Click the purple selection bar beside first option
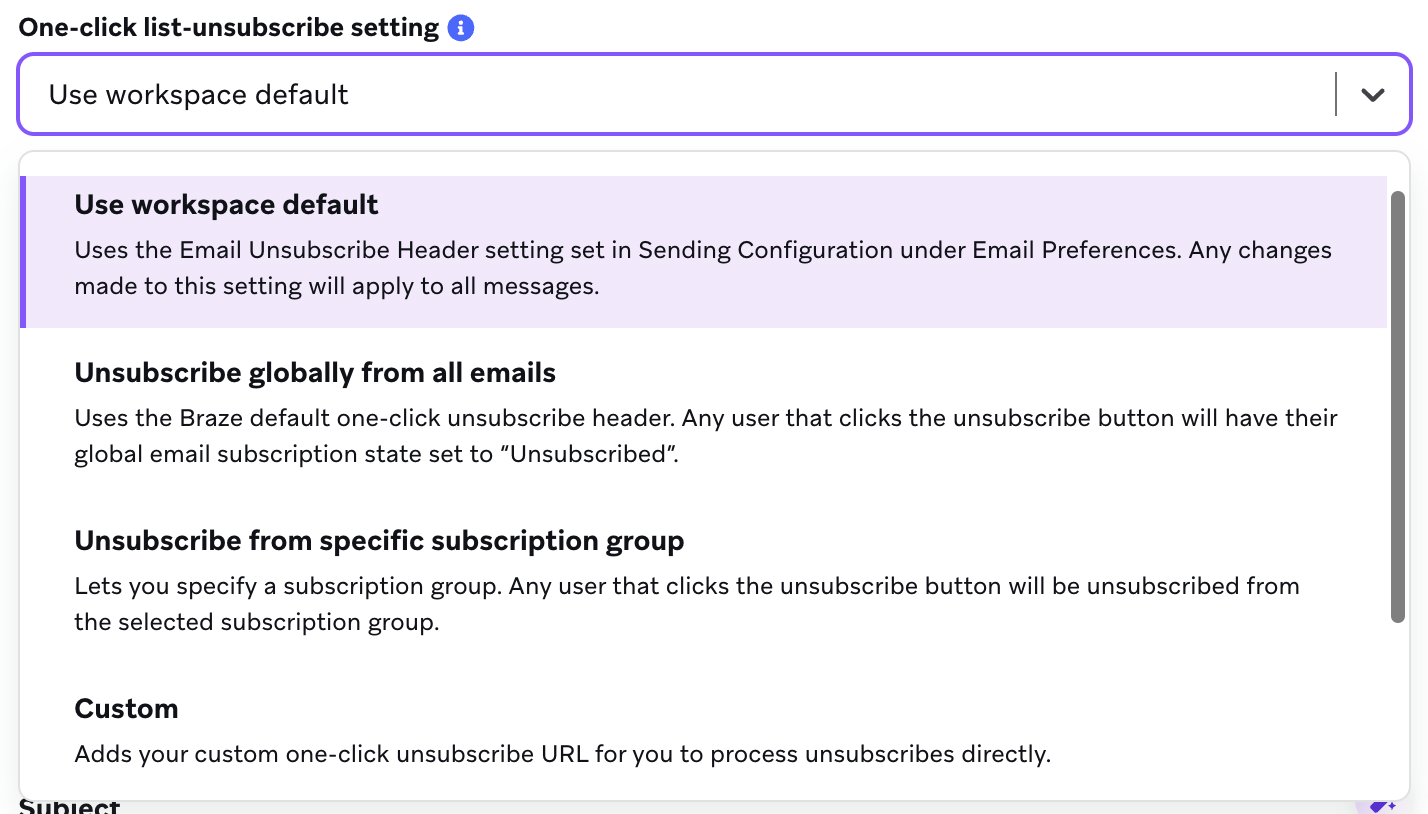 23,252
